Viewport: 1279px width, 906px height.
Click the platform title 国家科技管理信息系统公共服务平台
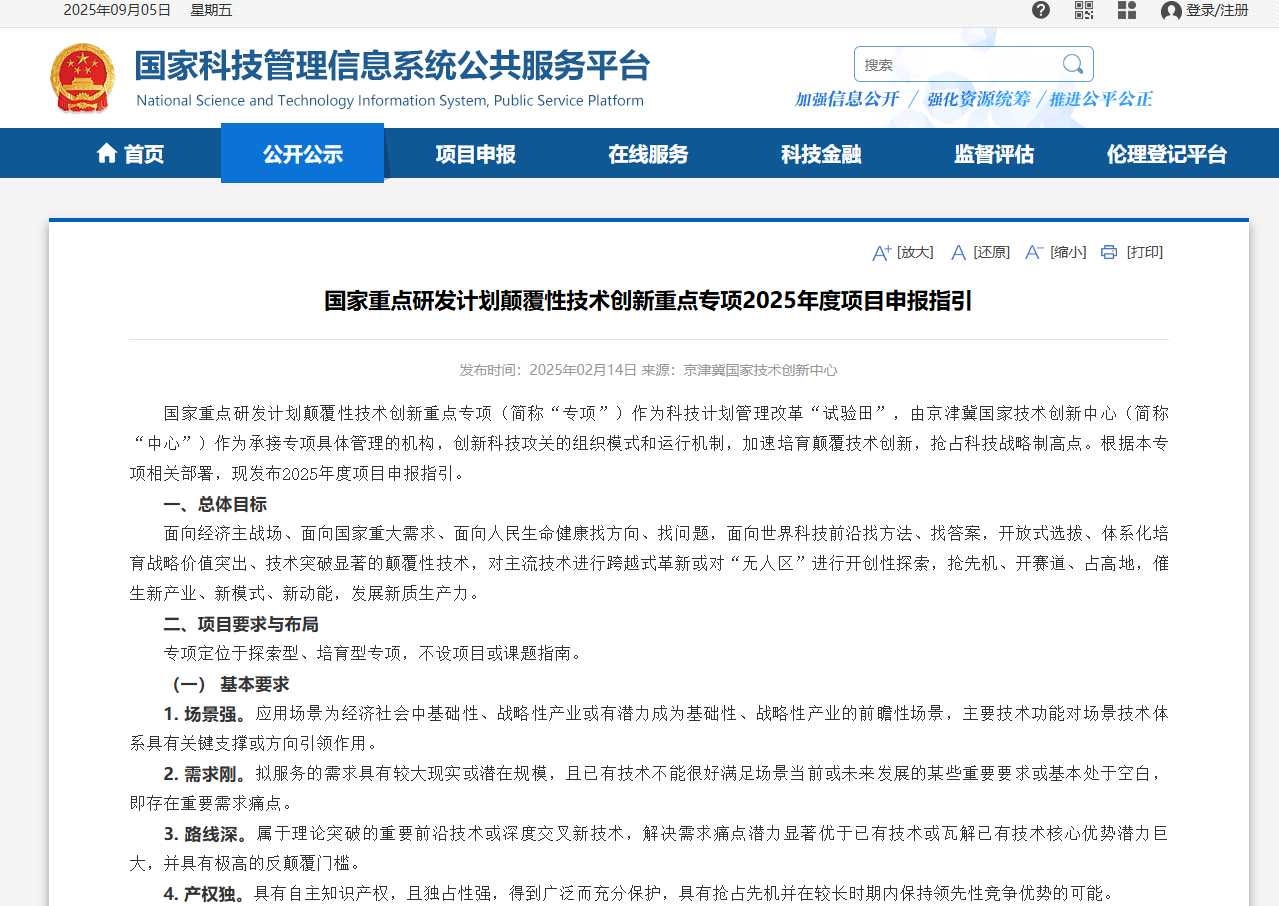(x=392, y=66)
